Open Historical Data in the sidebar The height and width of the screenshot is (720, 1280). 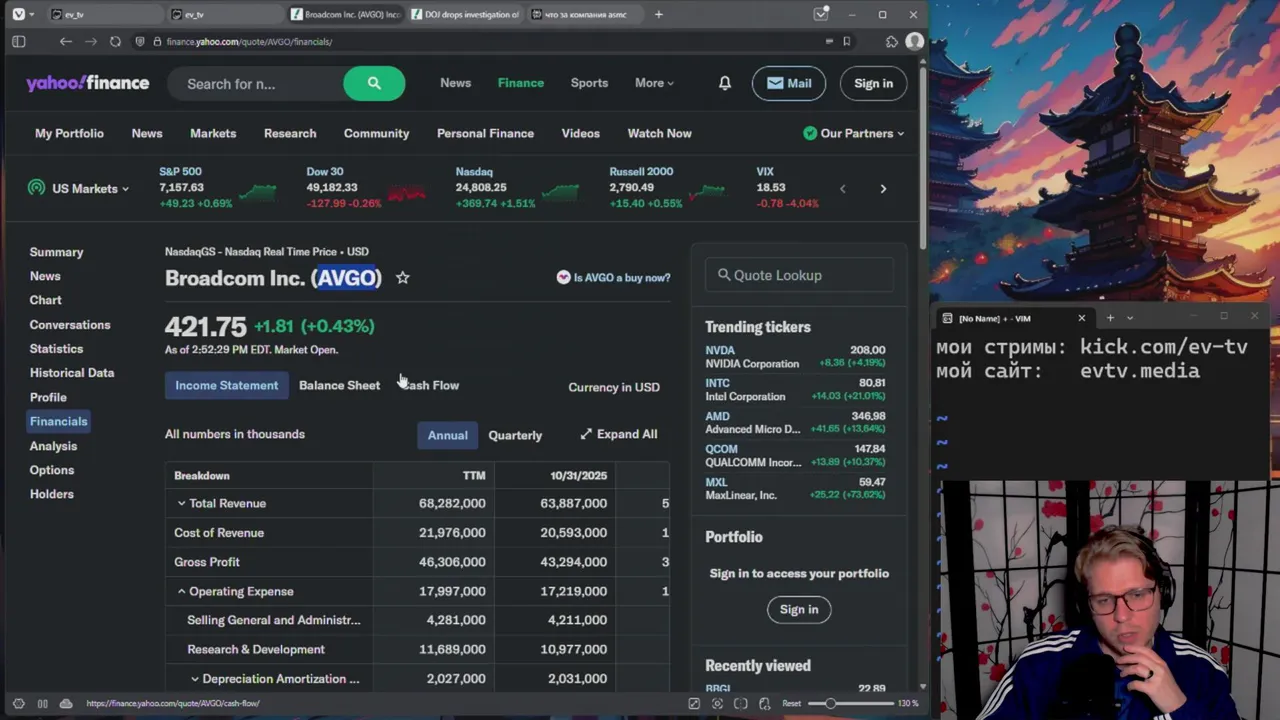[72, 373]
